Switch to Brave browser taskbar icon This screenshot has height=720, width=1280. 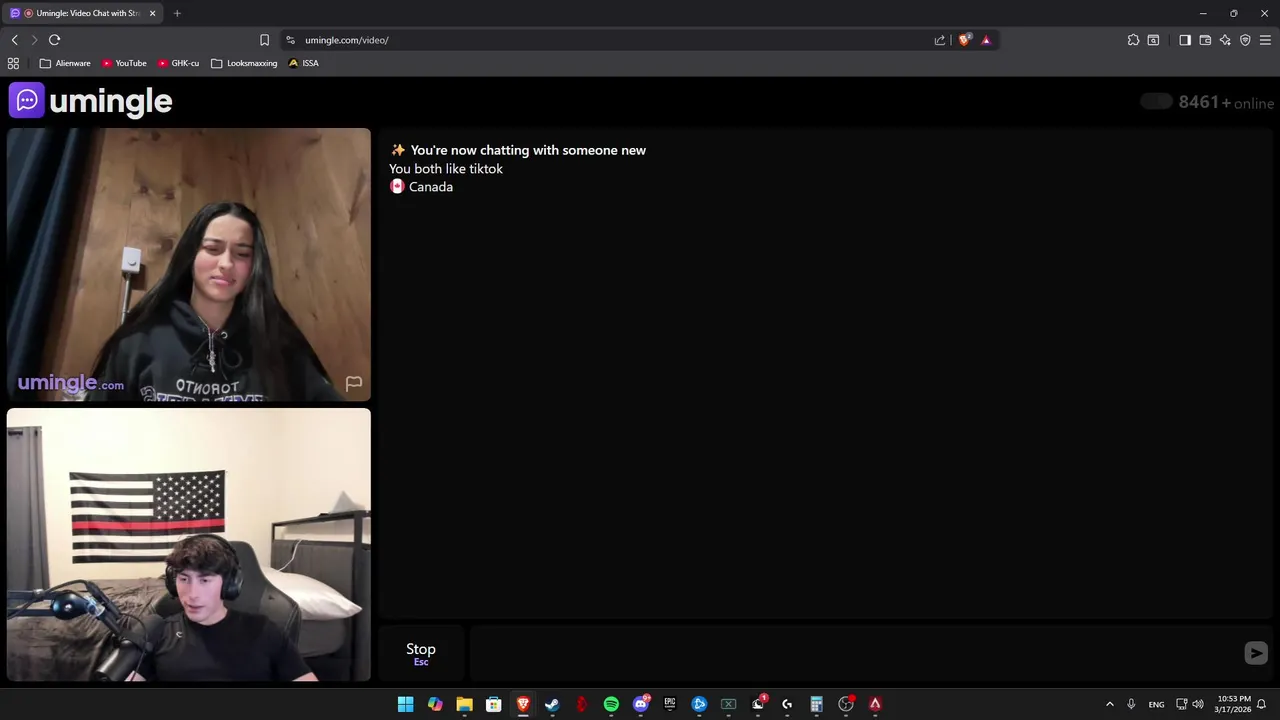point(523,704)
